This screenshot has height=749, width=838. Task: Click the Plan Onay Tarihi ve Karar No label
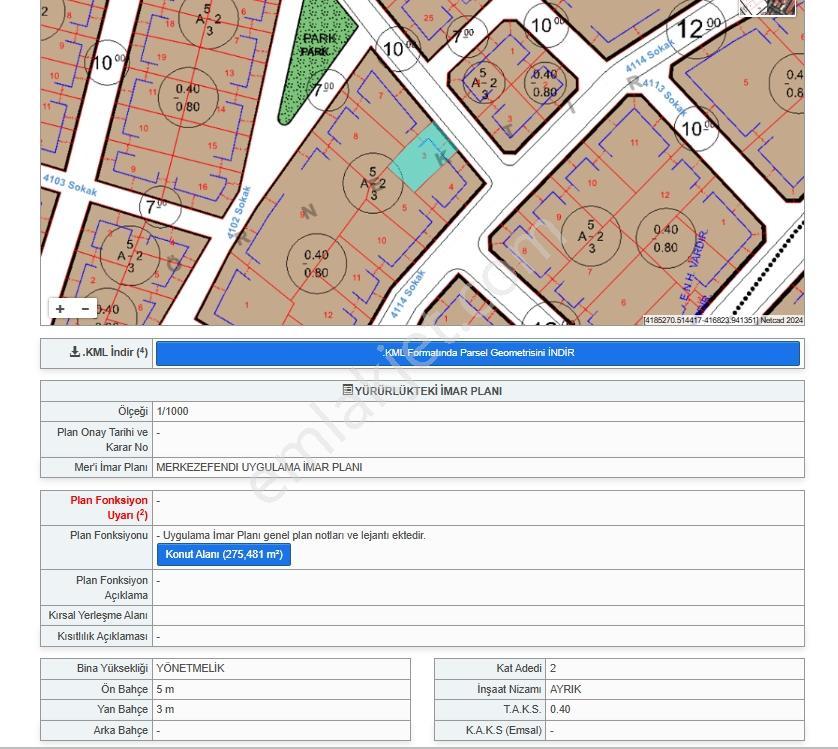(x=103, y=439)
